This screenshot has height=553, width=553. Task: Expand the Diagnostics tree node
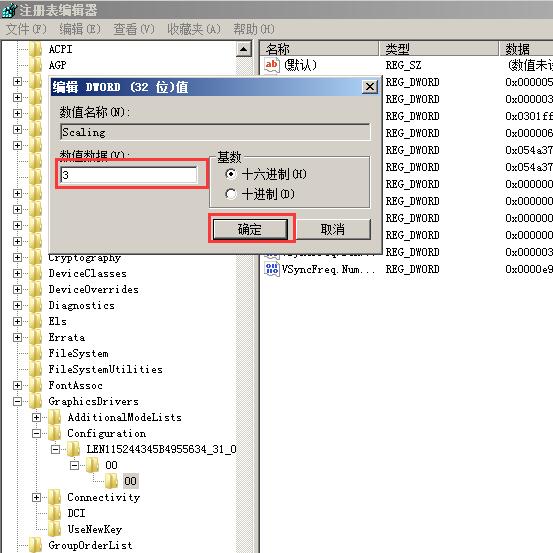click(x=17, y=305)
